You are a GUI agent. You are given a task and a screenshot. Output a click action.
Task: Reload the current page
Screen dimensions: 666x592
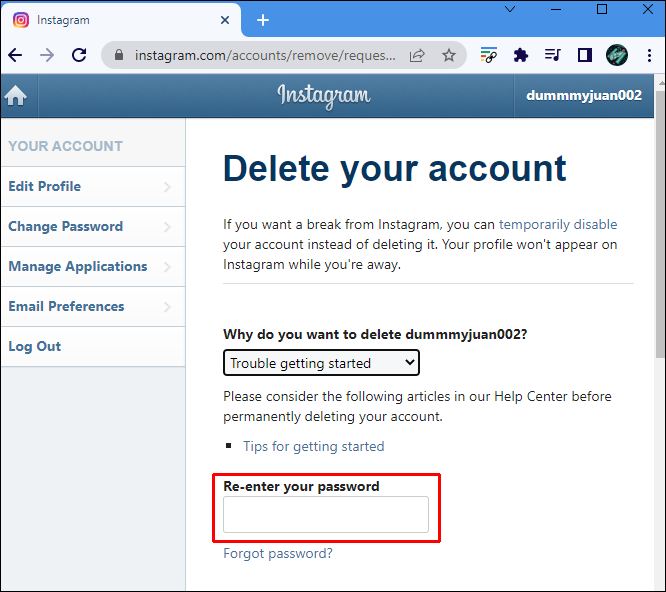(x=76, y=55)
